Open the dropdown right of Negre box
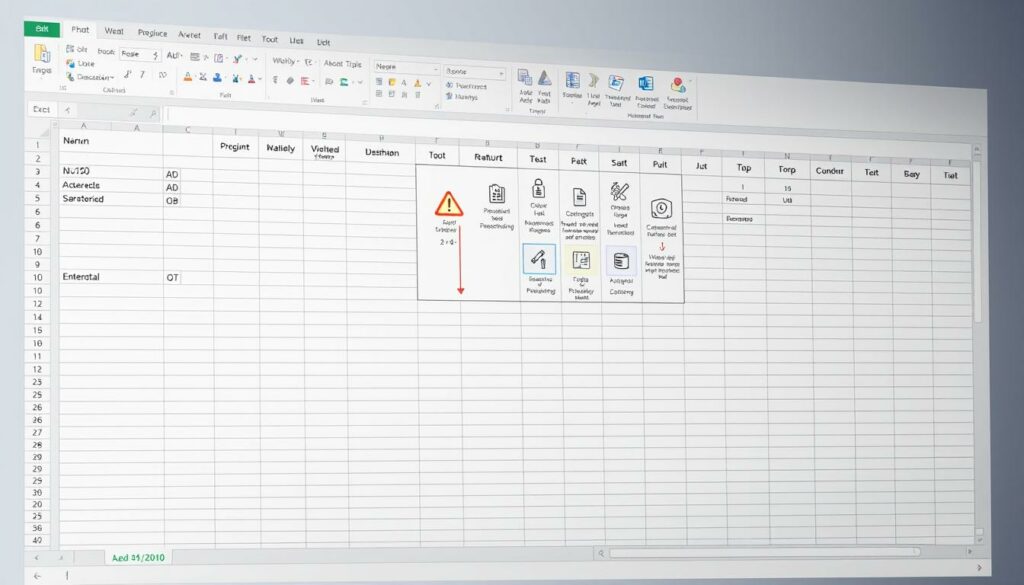The height and width of the screenshot is (585, 1024). [x=474, y=72]
